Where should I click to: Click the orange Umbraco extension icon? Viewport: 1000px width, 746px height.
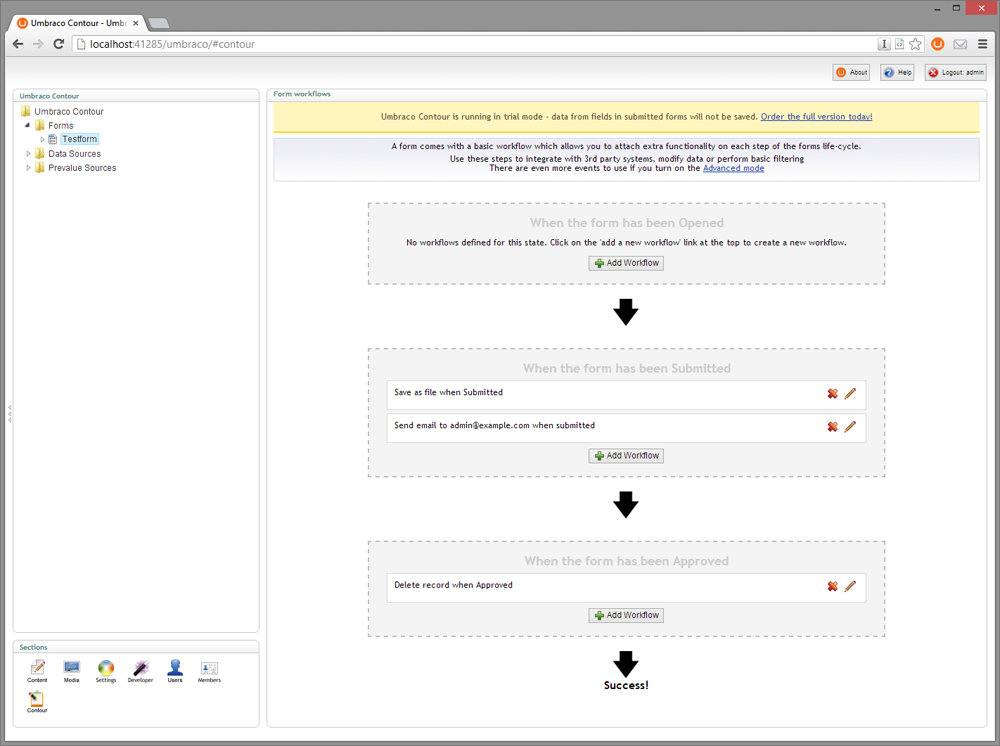pos(938,44)
